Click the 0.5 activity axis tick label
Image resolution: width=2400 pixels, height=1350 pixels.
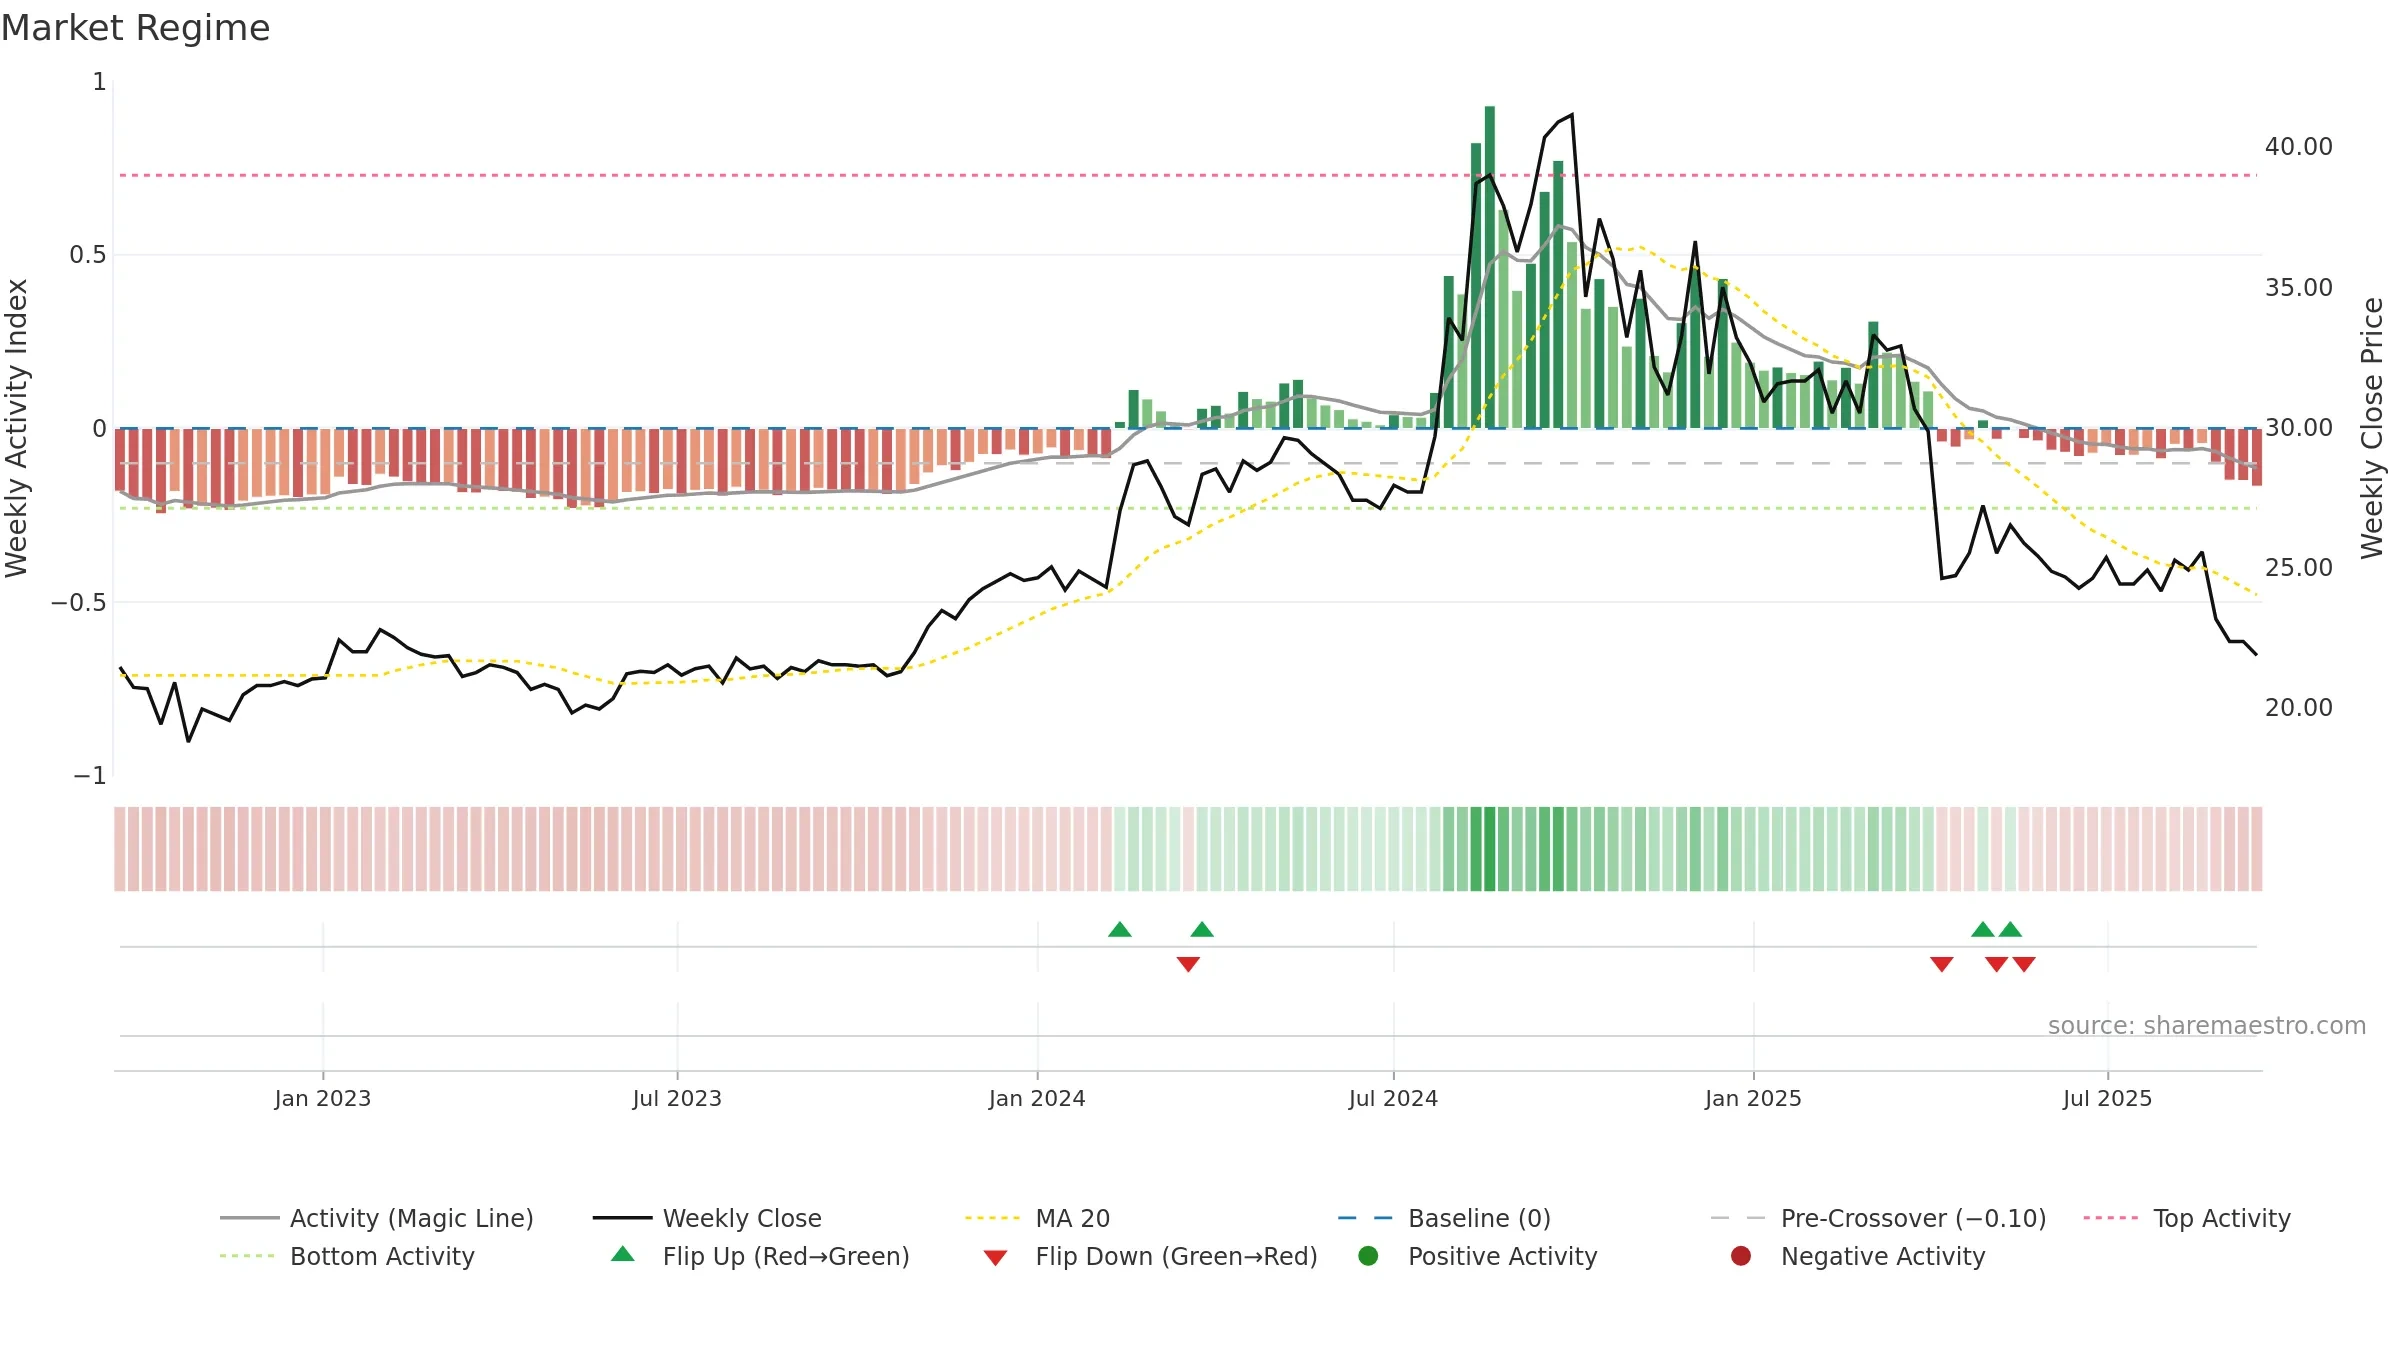pyautogui.click(x=88, y=255)
